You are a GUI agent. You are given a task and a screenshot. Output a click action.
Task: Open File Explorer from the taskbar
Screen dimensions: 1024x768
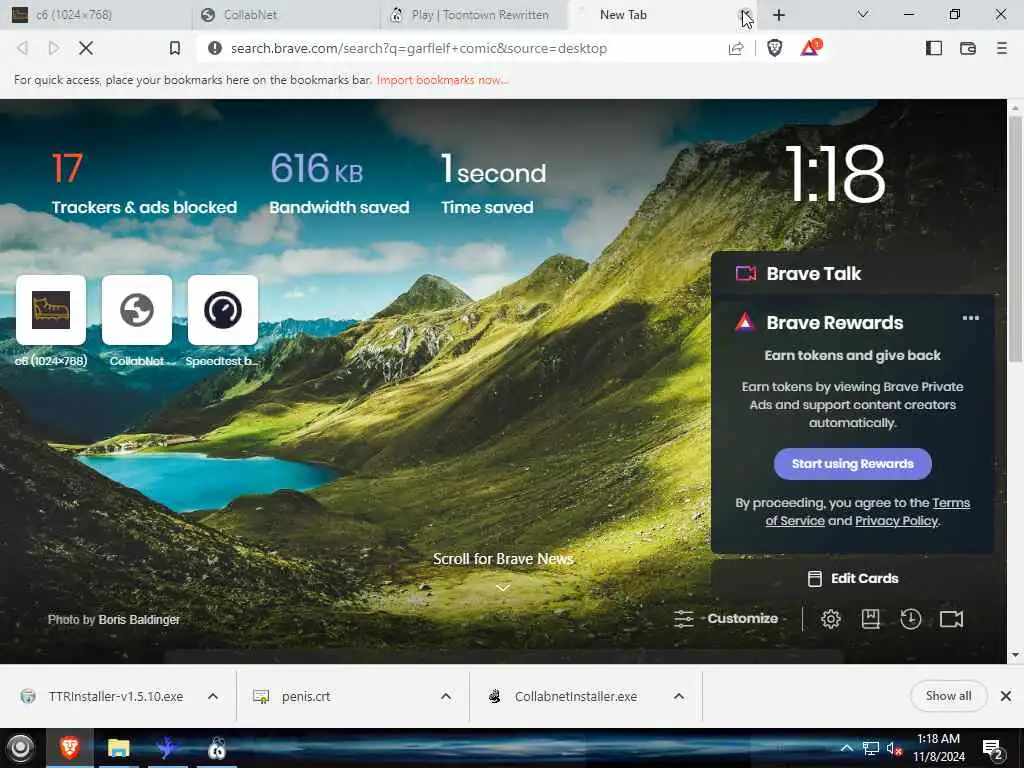pyautogui.click(x=118, y=748)
